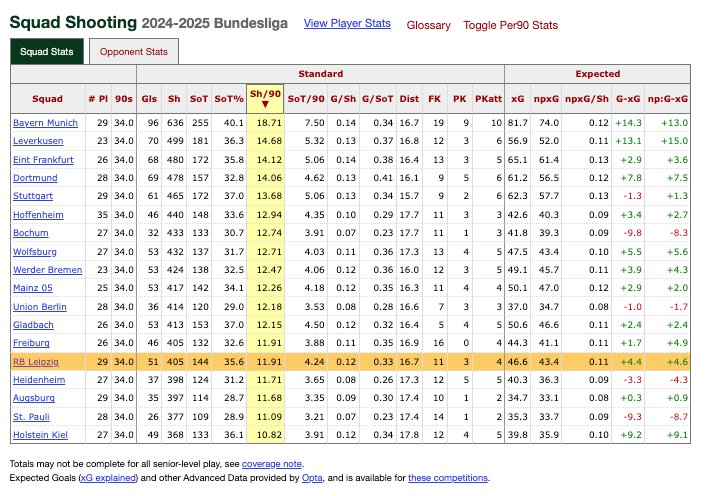Sort table by xG column
Image resolution: width=709 pixels, height=496 pixels.
(518, 99)
